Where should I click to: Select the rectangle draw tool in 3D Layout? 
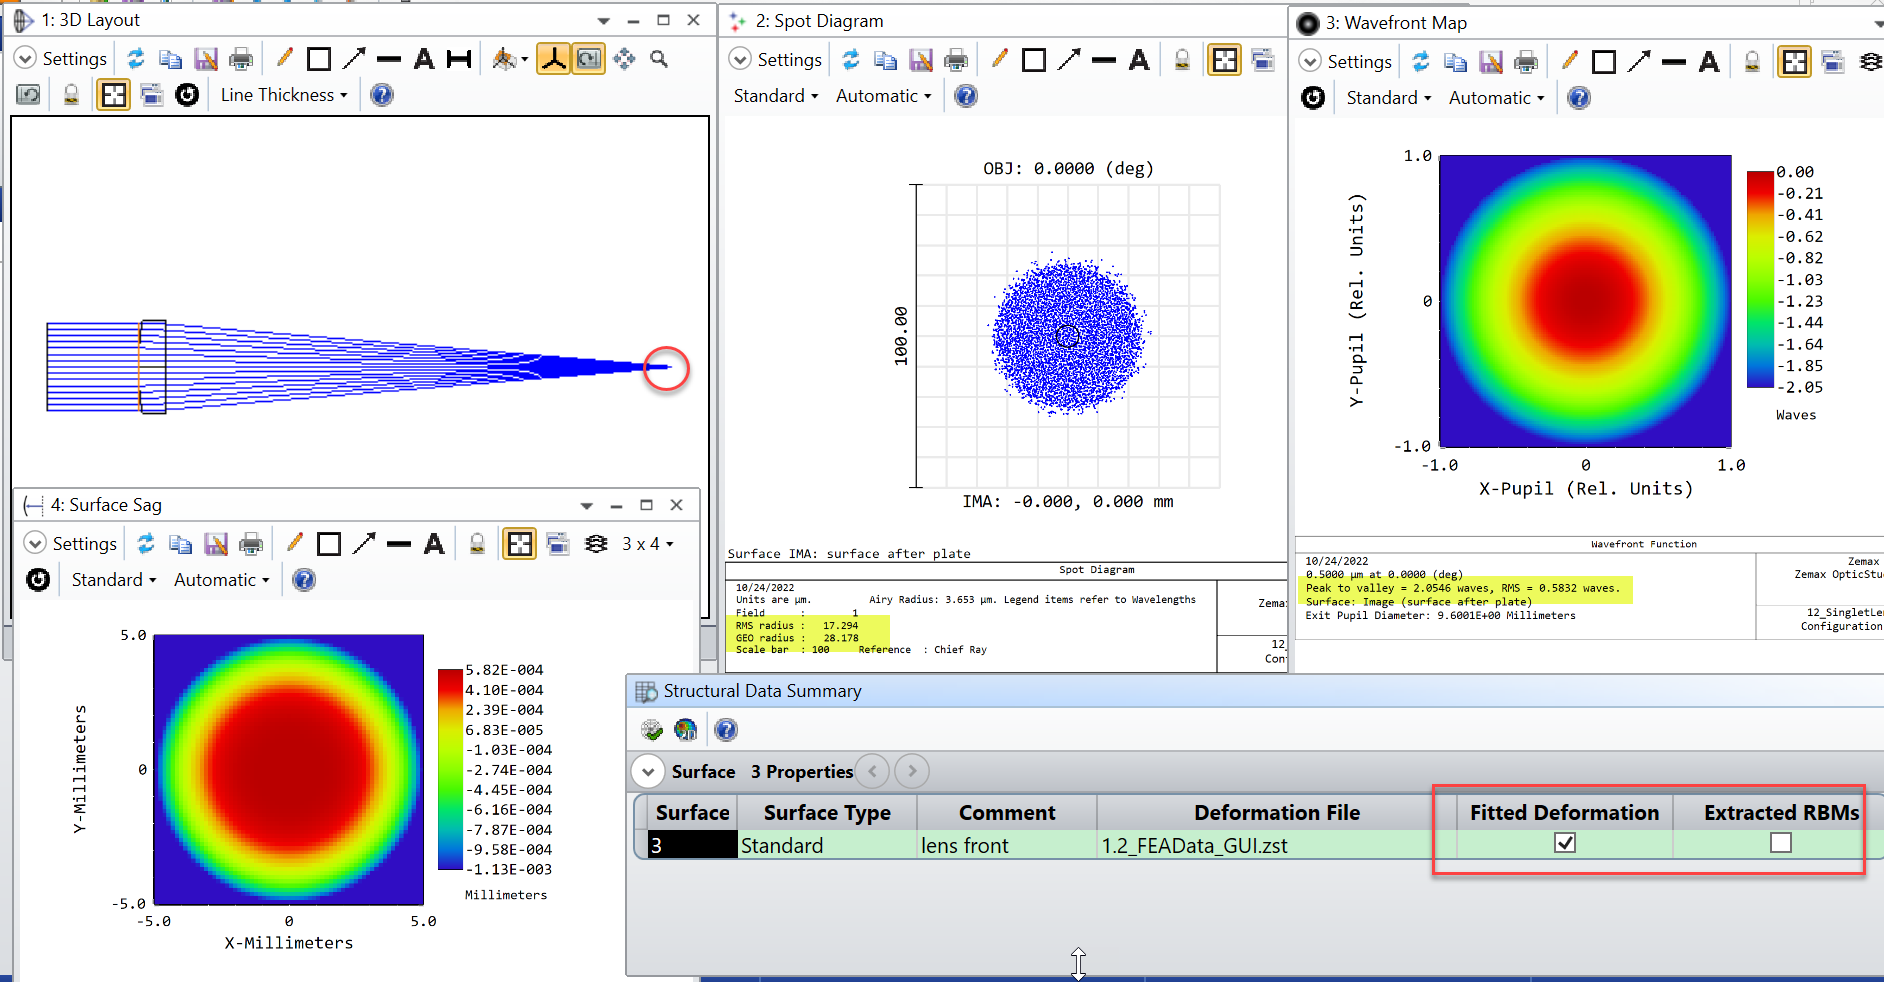coord(319,59)
